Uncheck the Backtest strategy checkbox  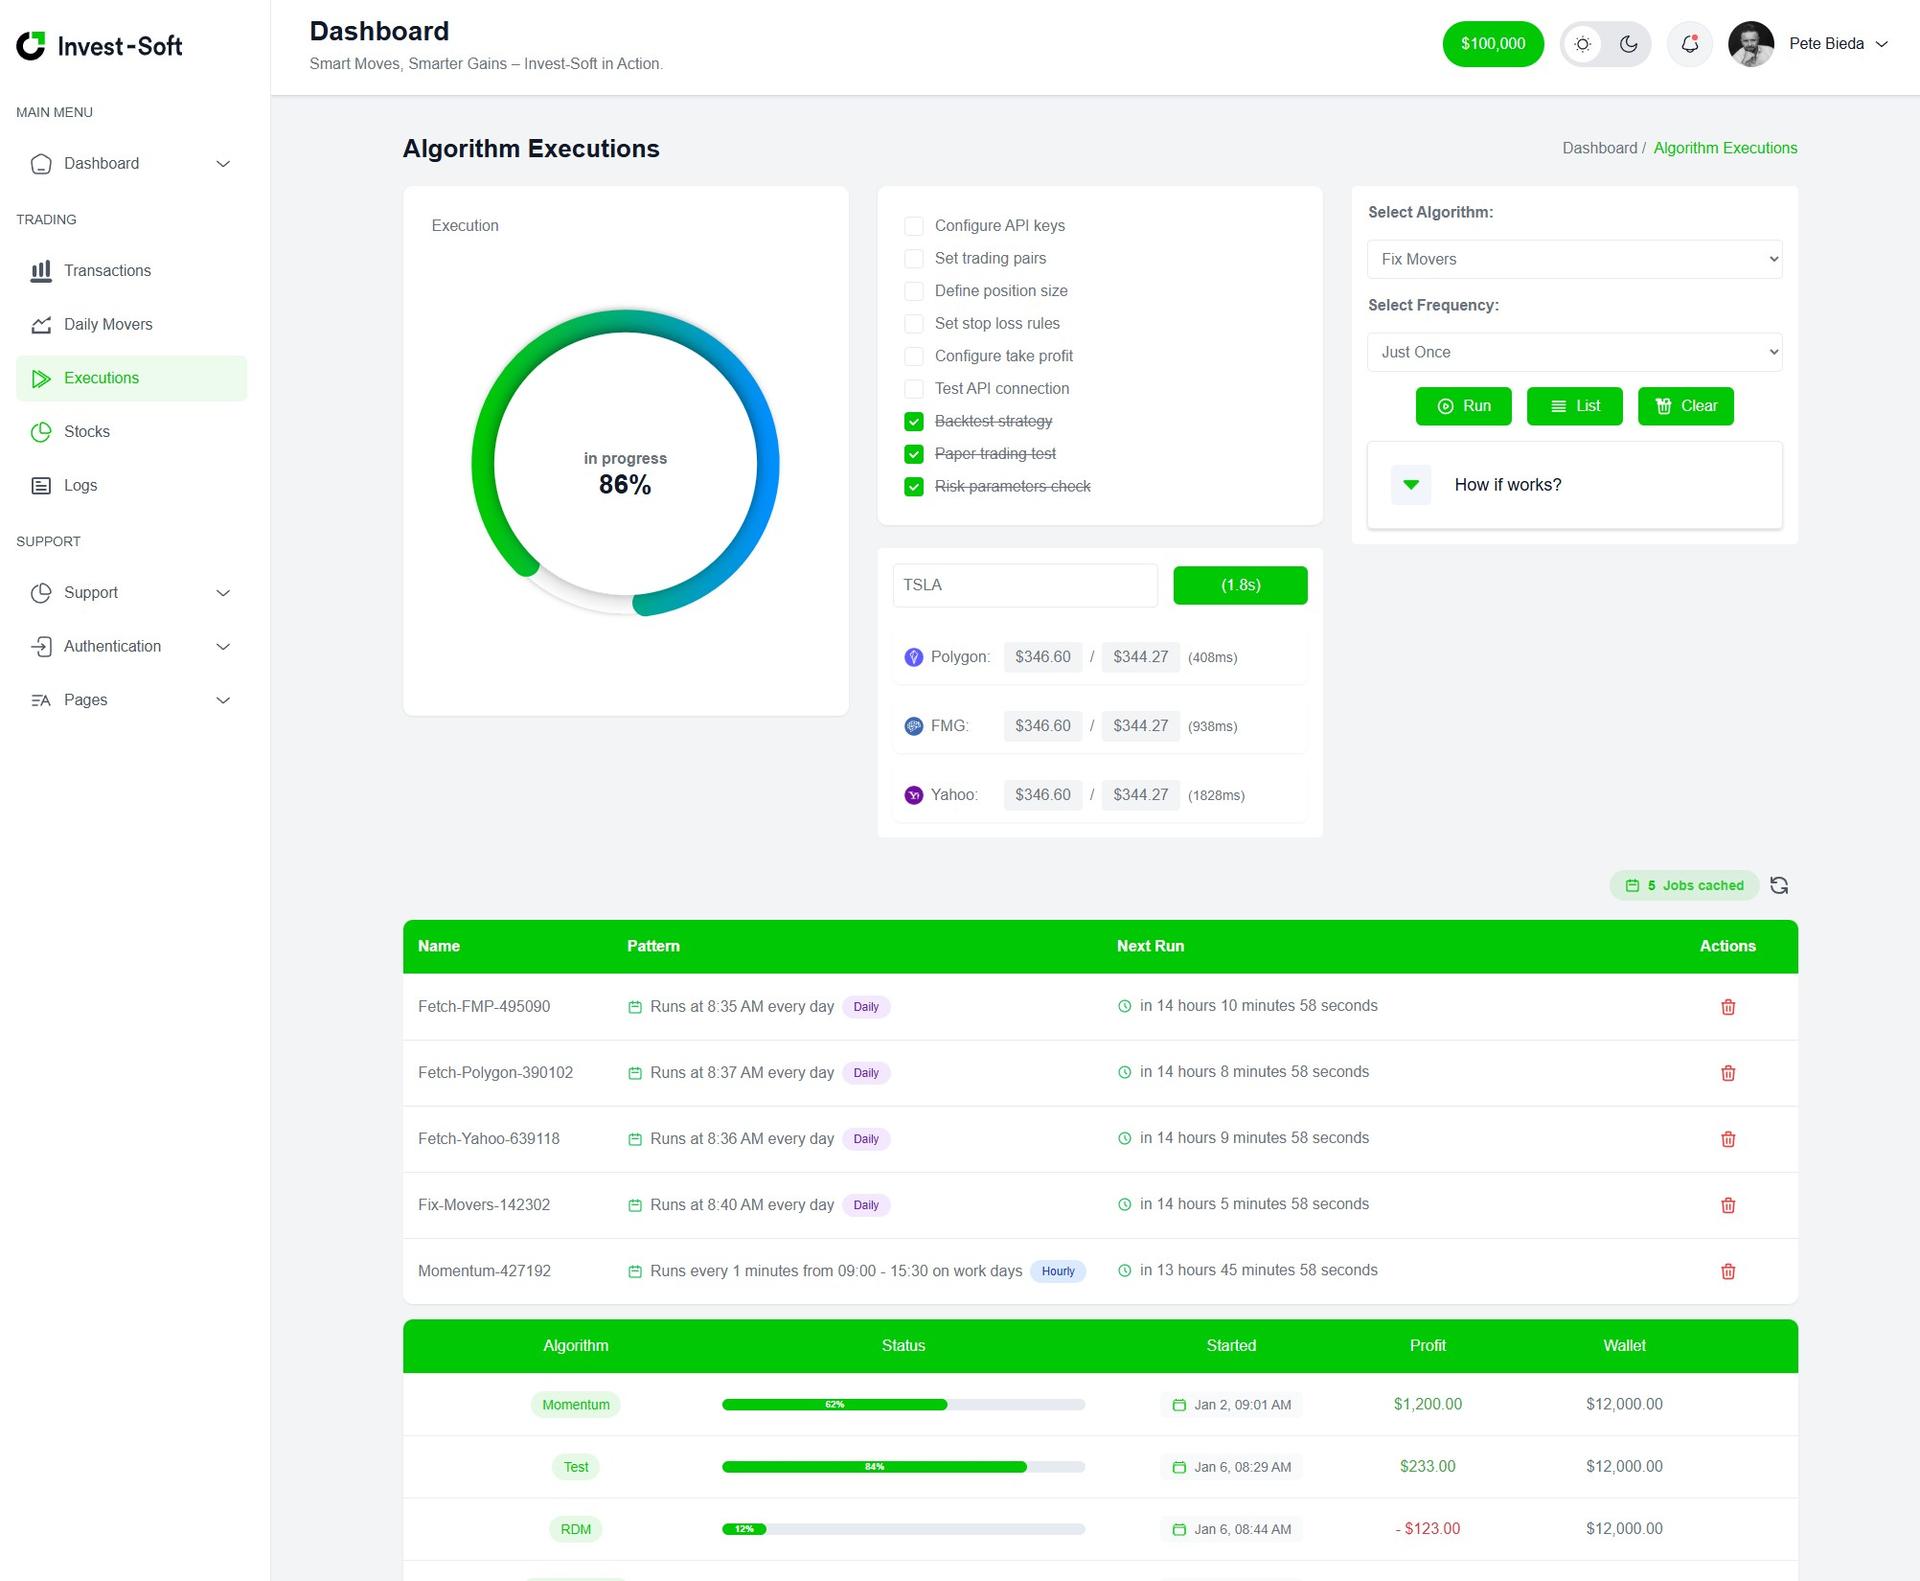913,421
